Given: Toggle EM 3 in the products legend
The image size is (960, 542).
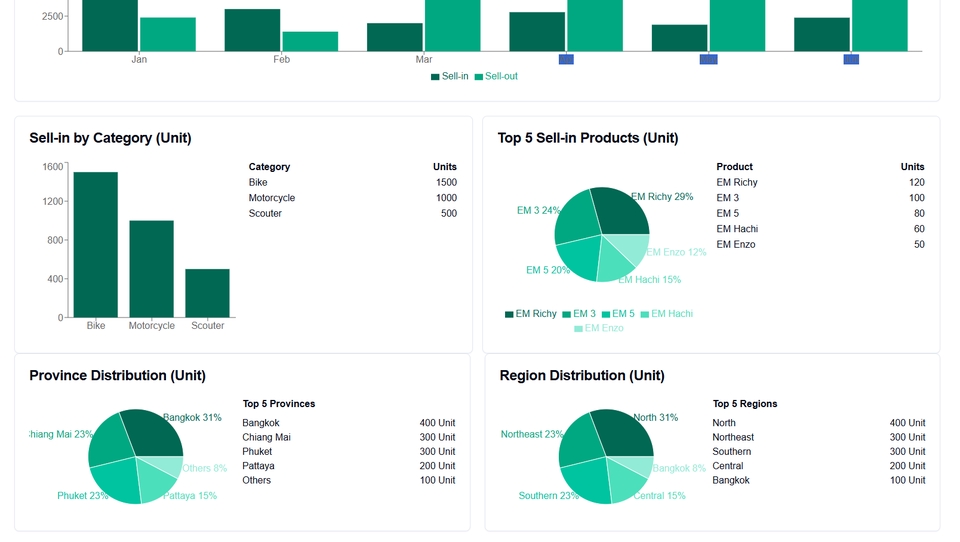Looking at the screenshot, I should (579, 314).
